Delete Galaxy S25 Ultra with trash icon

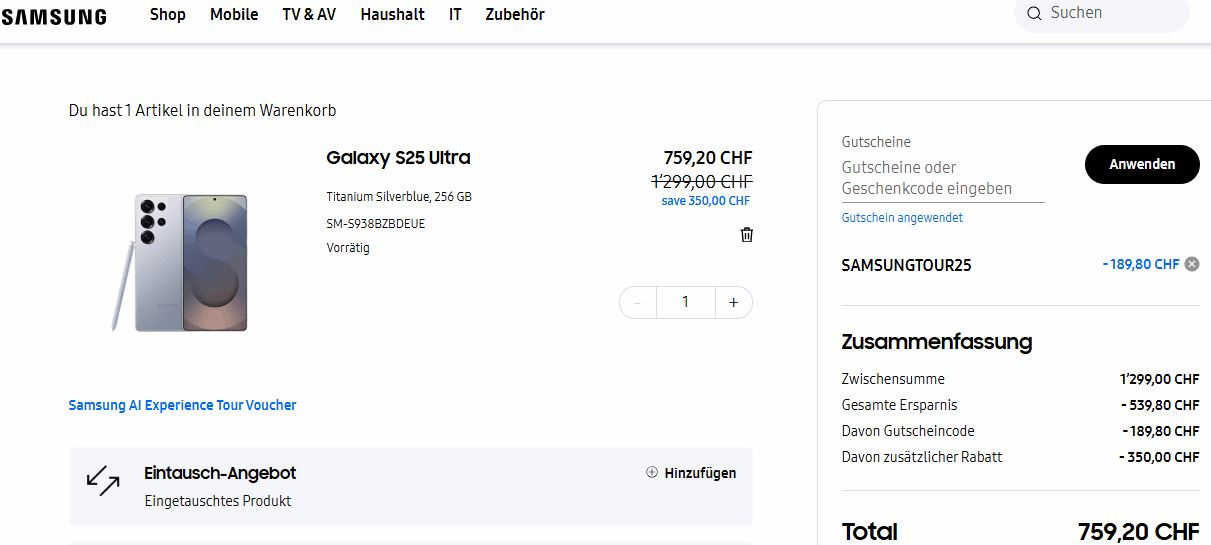746,234
